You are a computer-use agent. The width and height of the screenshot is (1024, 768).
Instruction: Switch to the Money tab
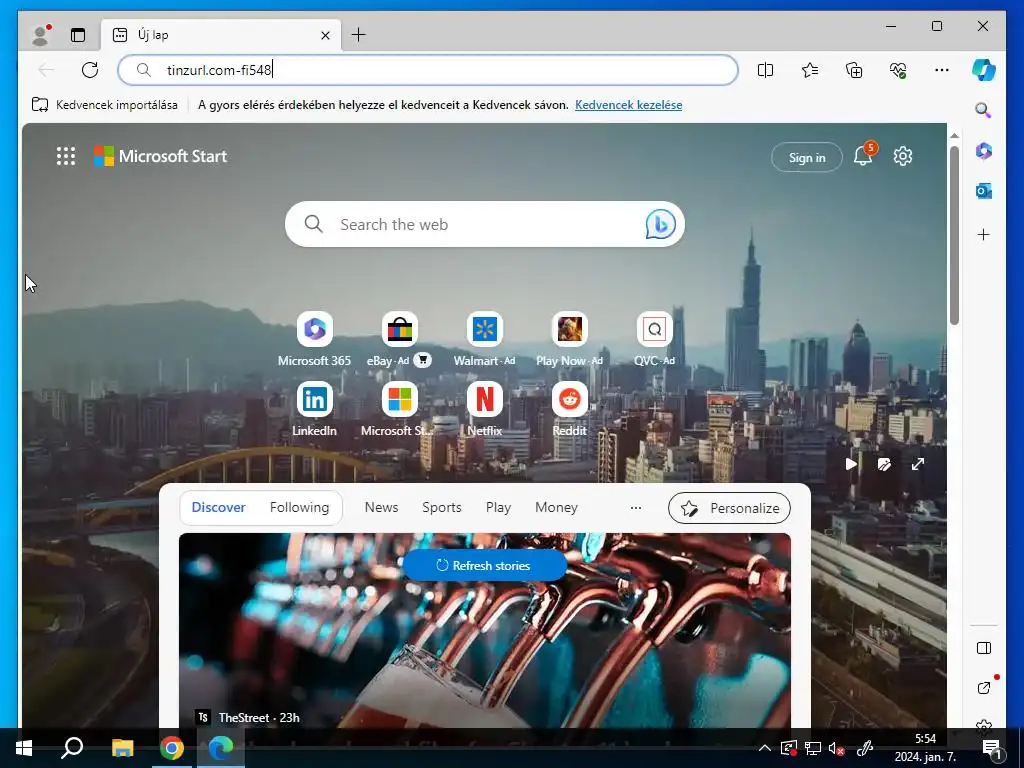pos(556,507)
